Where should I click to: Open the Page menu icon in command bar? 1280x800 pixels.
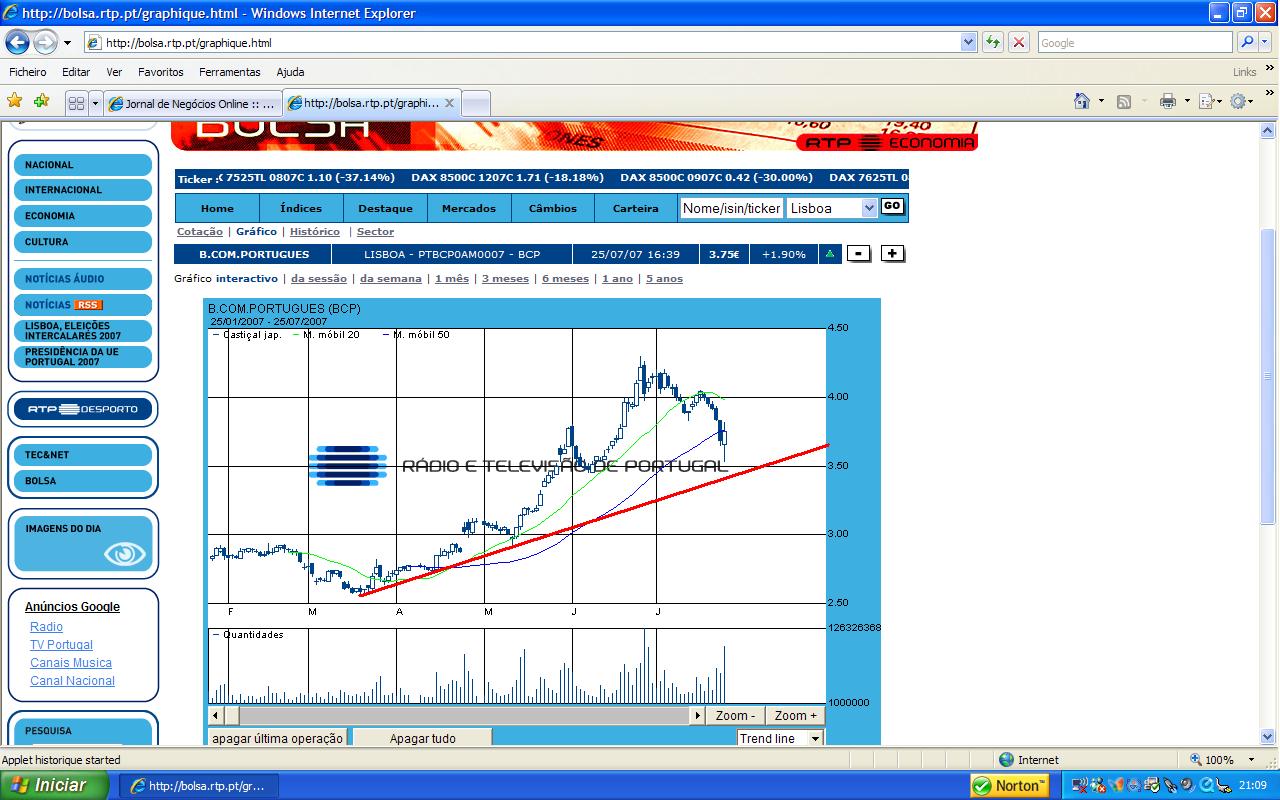coord(1207,101)
